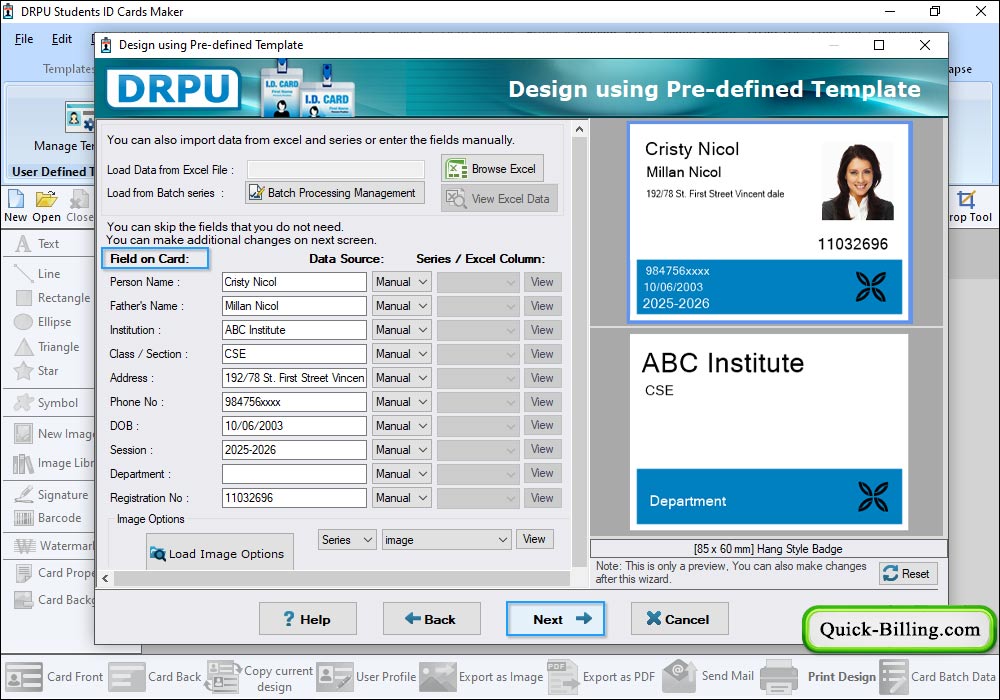Insert a New Image from sidebar
The width and height of the screenshot is (1000, 700).
pos(54,434)
